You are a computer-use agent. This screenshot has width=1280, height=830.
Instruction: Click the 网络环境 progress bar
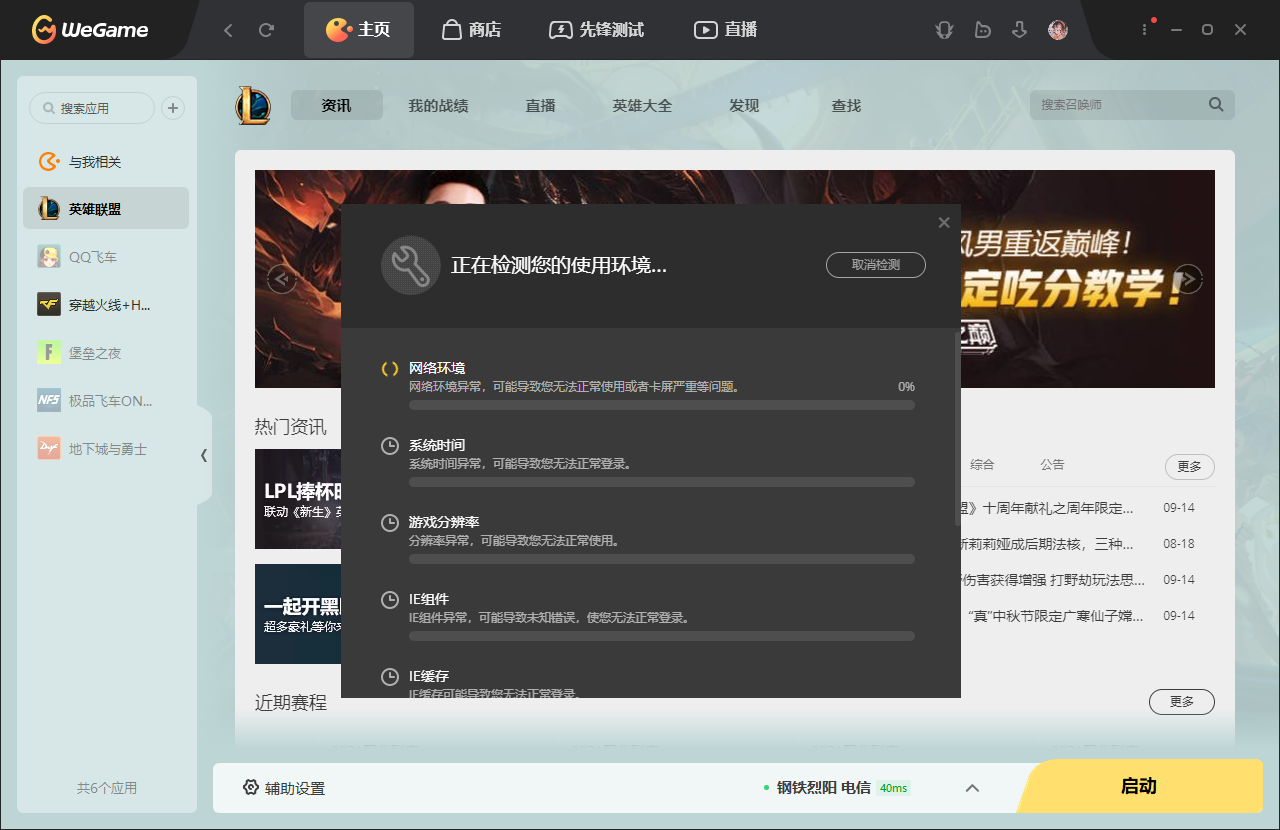[662, 405]
